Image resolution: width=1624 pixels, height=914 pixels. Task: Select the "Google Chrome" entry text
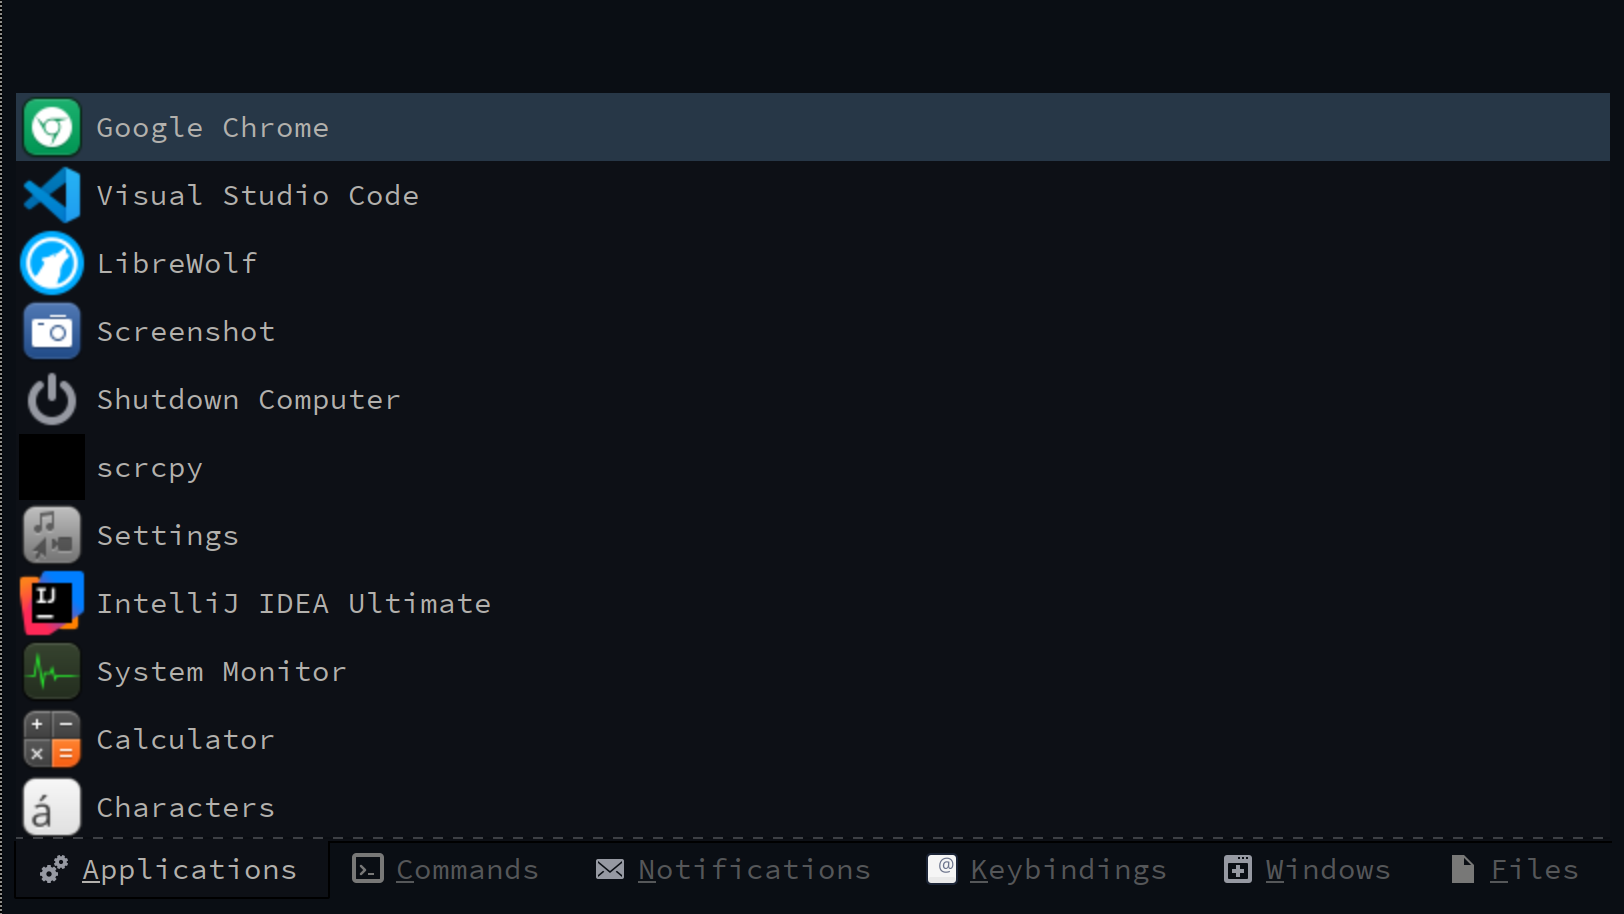213,128
